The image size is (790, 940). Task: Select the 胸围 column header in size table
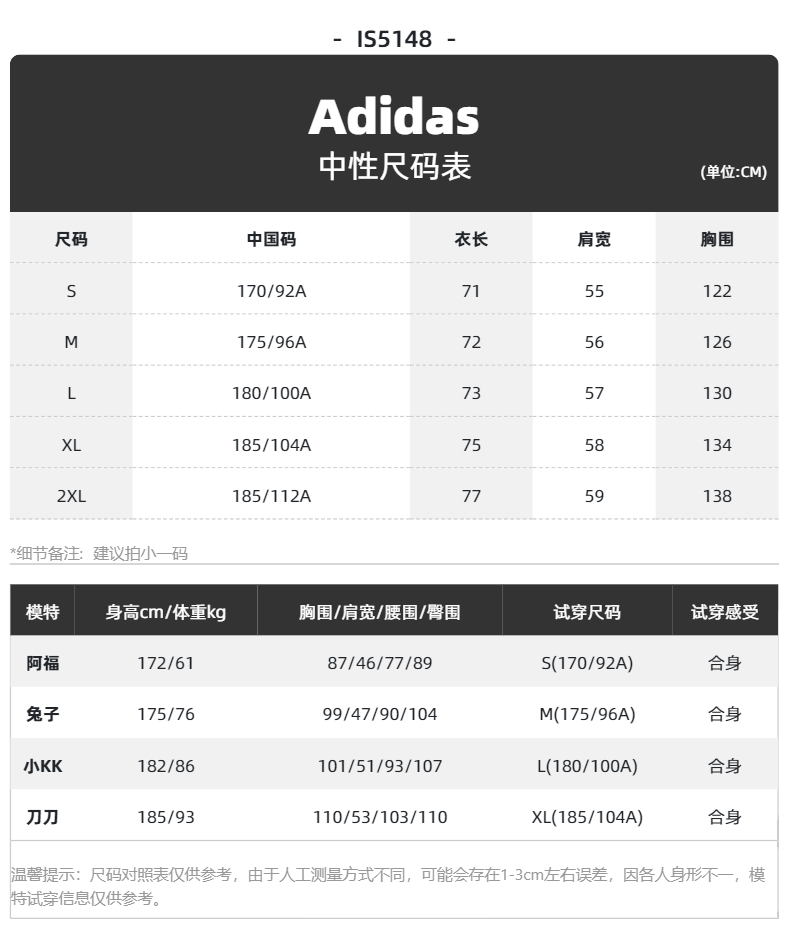[717, 239]
